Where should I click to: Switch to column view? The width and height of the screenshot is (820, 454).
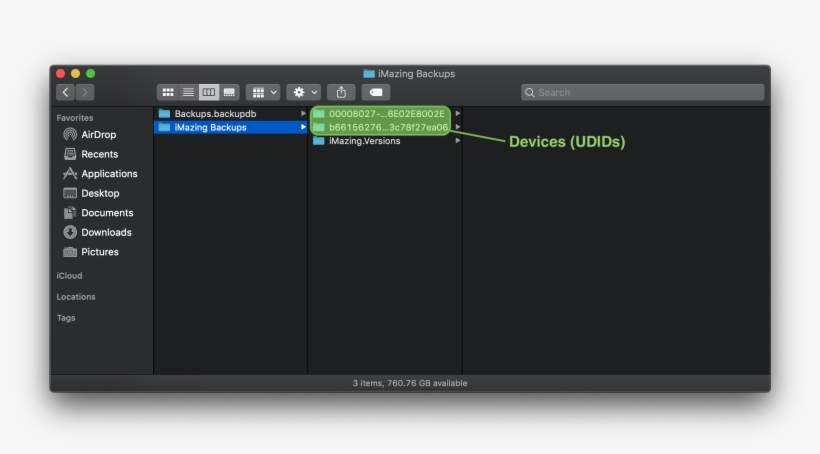[x=209, y=93]
